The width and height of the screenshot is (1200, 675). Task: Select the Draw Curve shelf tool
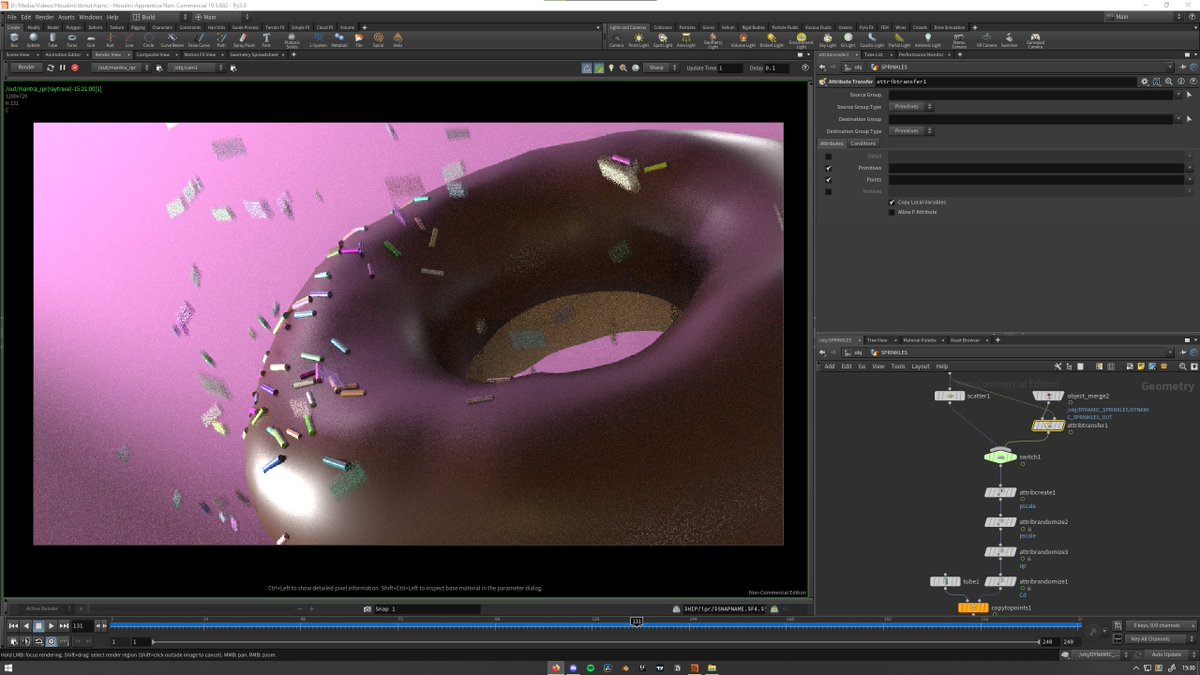pyautogui.click(x=199, y=40)
